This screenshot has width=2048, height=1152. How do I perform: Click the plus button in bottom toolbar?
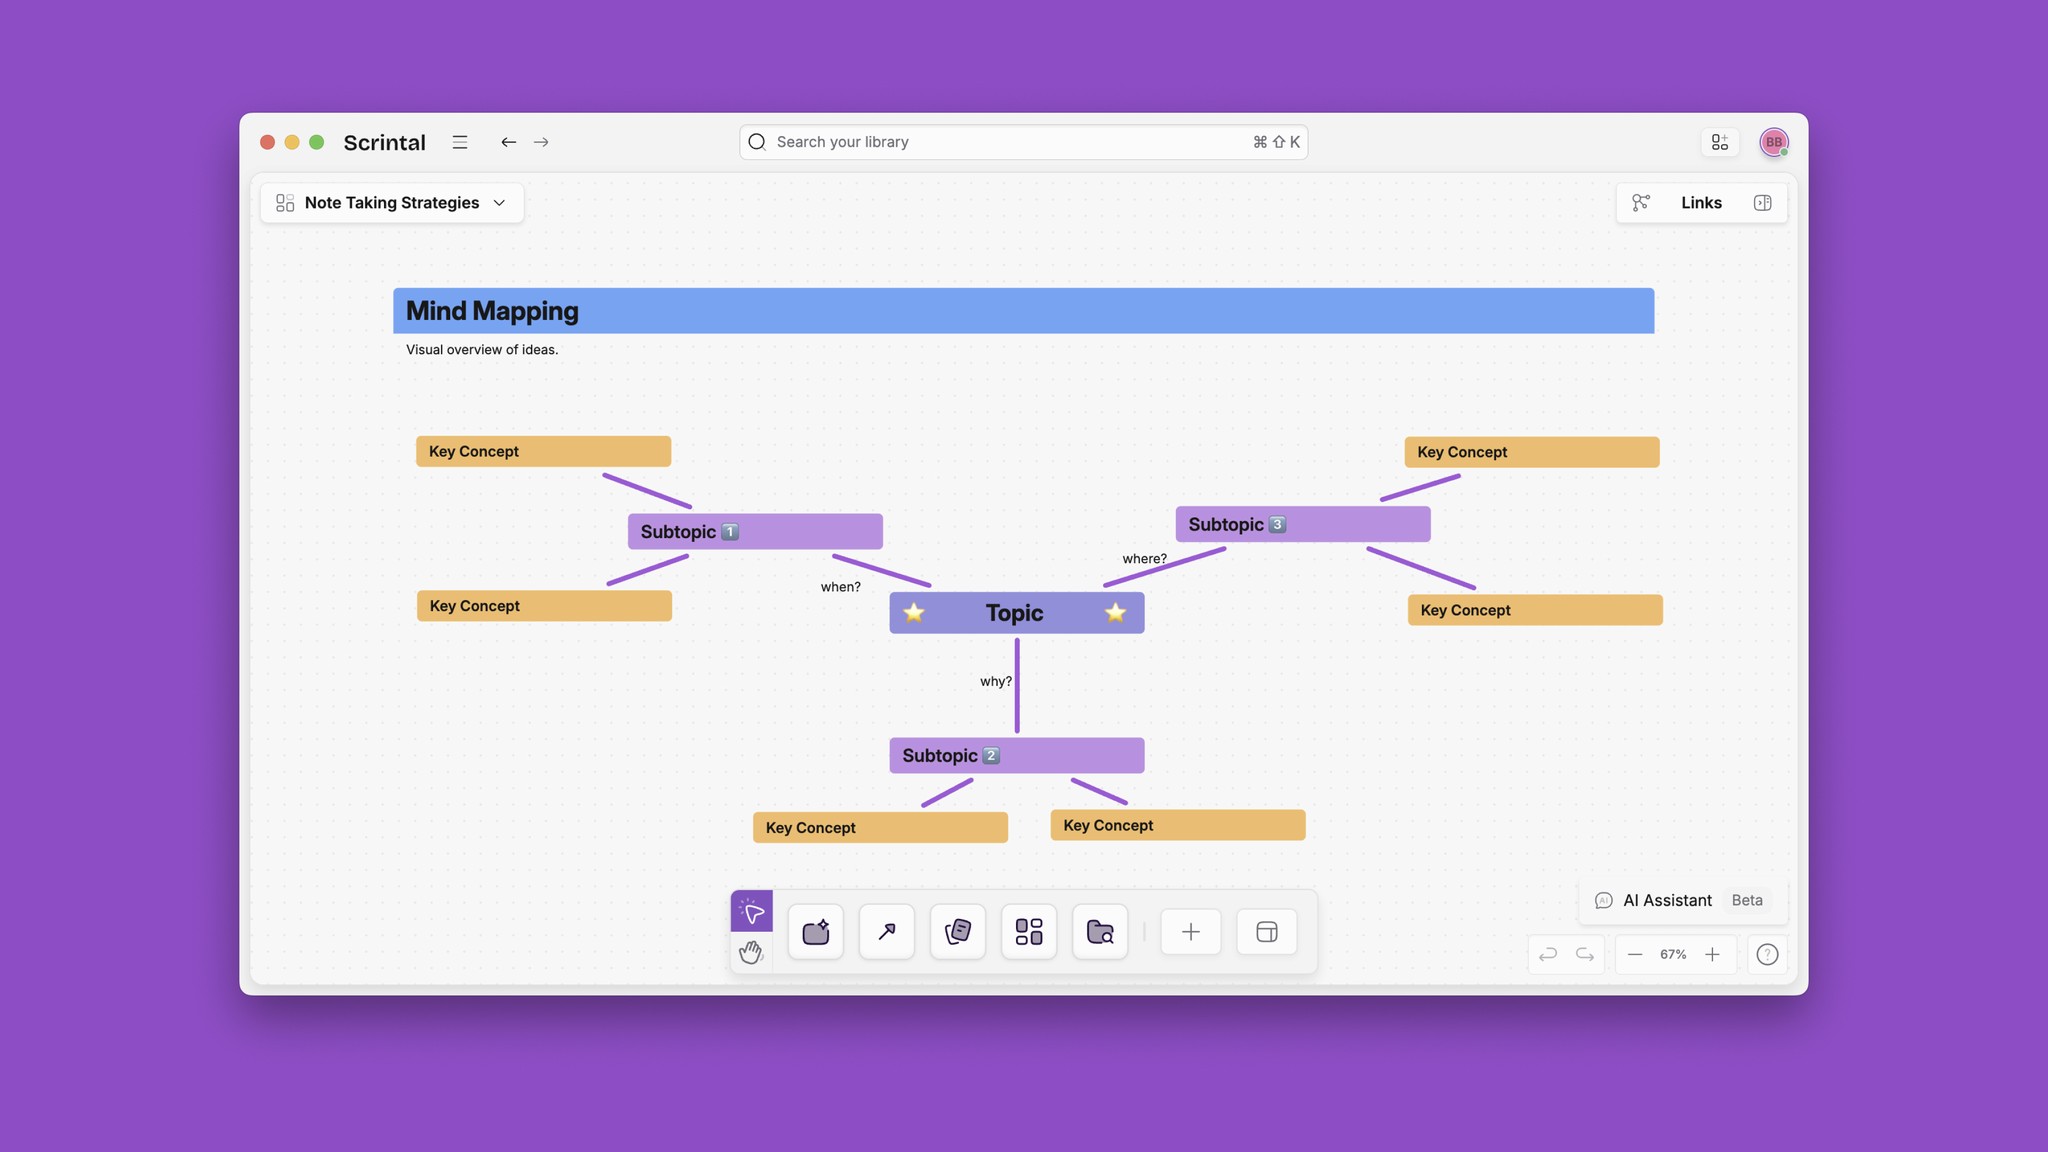(1190, 932)
